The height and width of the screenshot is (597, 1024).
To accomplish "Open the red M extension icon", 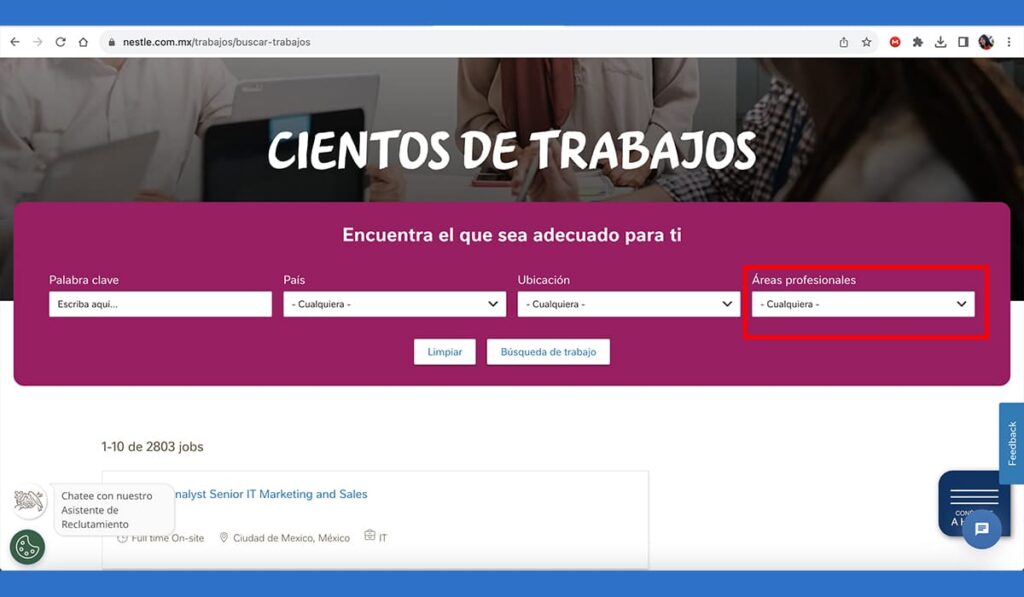I will pos(895,42).
